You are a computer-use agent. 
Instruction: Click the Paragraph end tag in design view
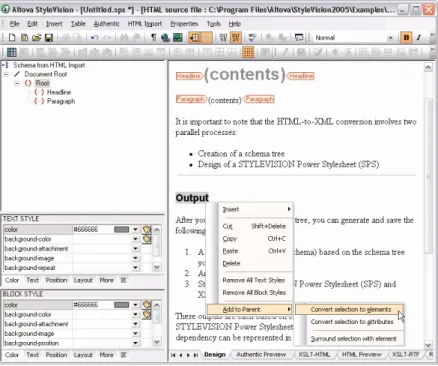coord(259,99)
